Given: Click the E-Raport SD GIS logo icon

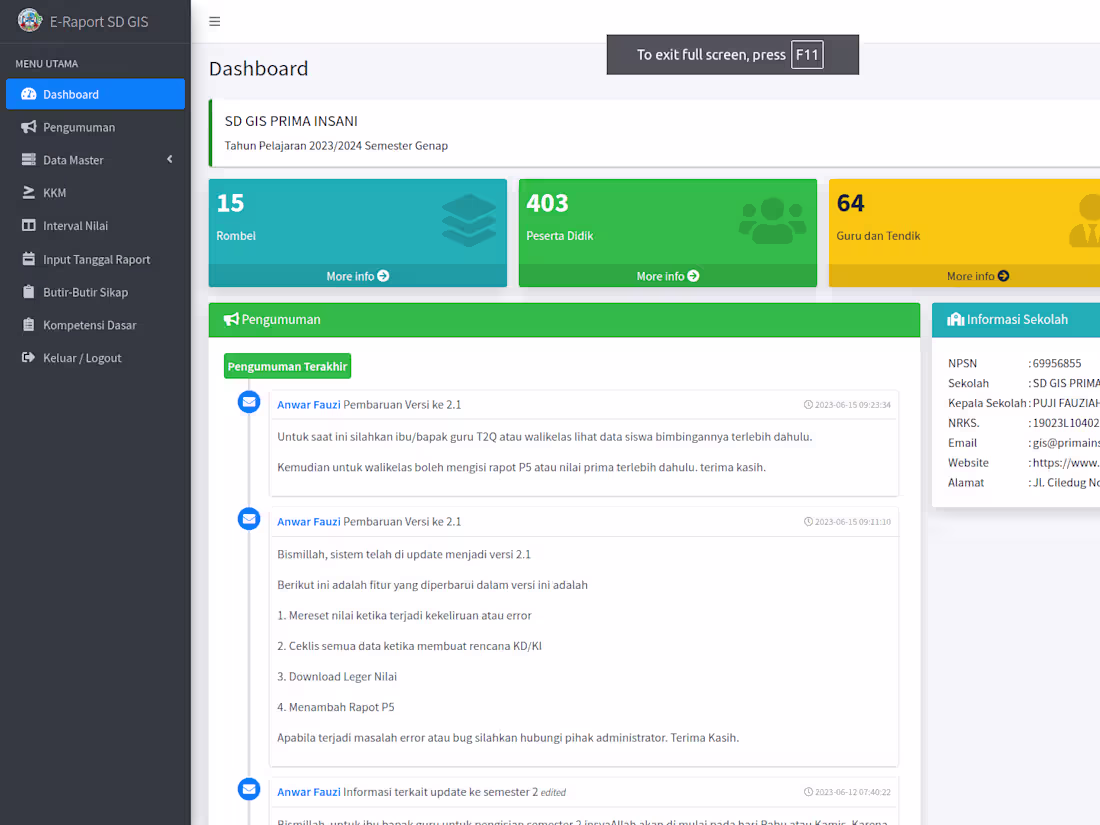Looking at the screenshot, I should click(29, 20).
